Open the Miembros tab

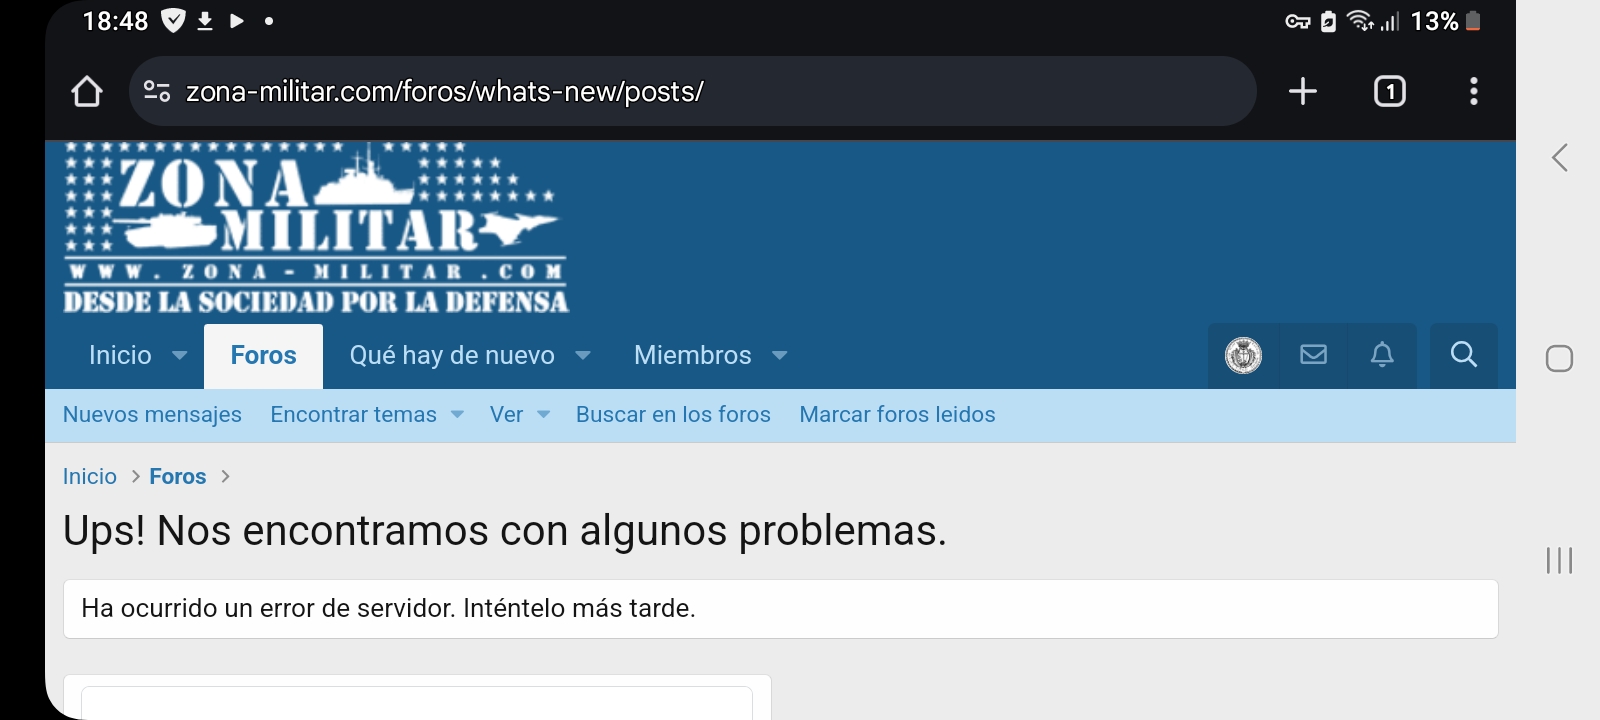693,355
